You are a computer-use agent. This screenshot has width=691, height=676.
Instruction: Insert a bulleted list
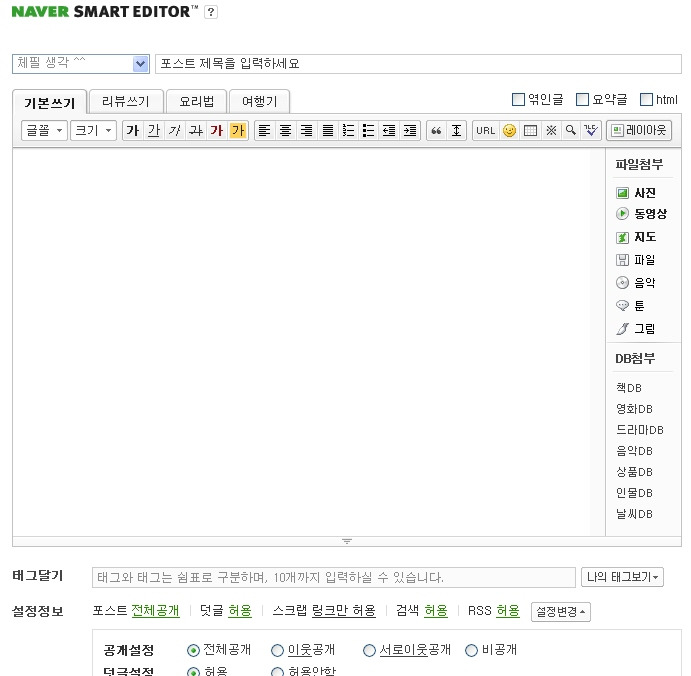368,130
